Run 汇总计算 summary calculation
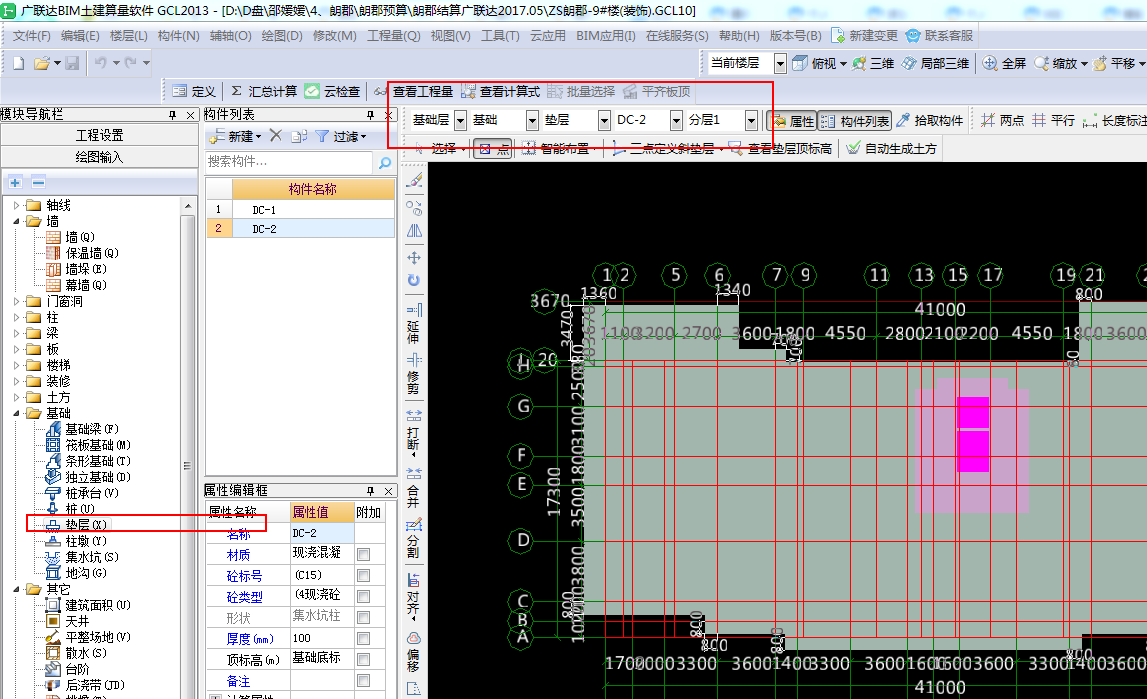The width and height of the screenshot is (1147, 699). pos(263,91)
